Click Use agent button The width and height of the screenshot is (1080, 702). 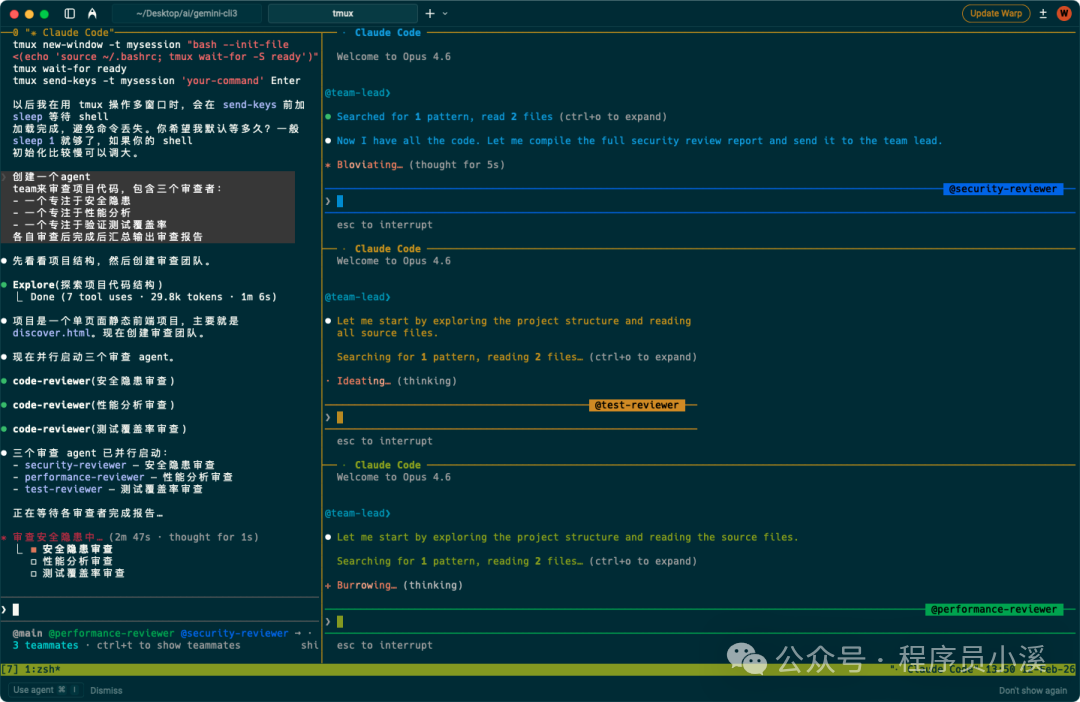pyautogui.click(x=45, y=690)
